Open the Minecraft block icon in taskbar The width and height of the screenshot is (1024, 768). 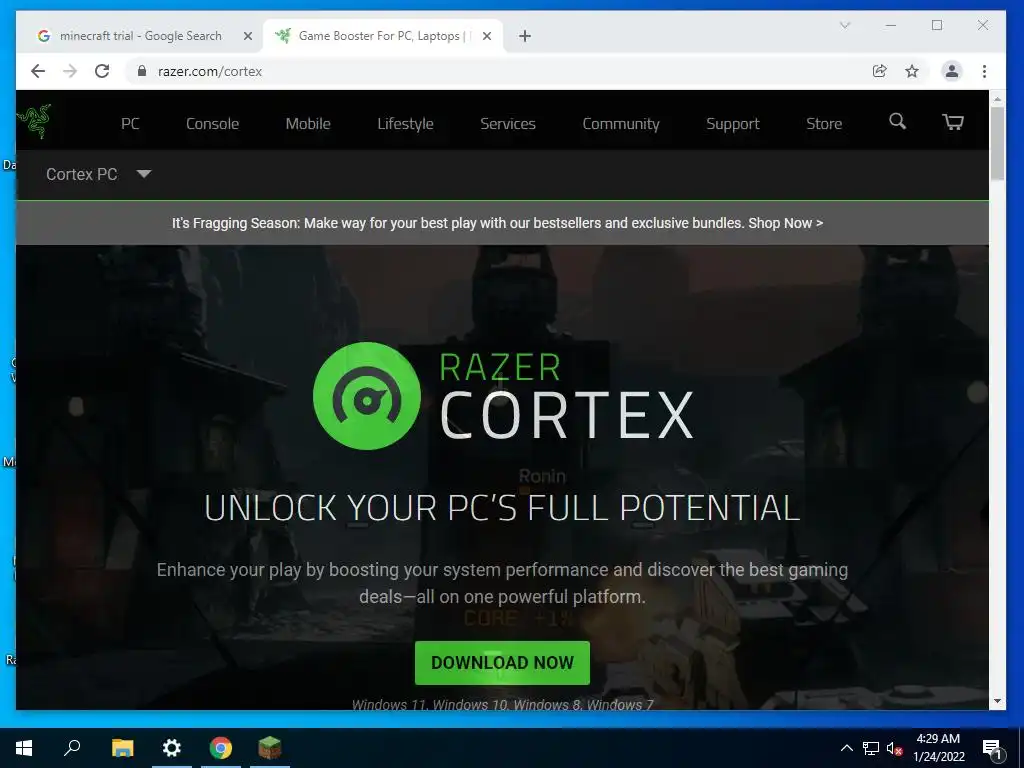click(270, 748)
